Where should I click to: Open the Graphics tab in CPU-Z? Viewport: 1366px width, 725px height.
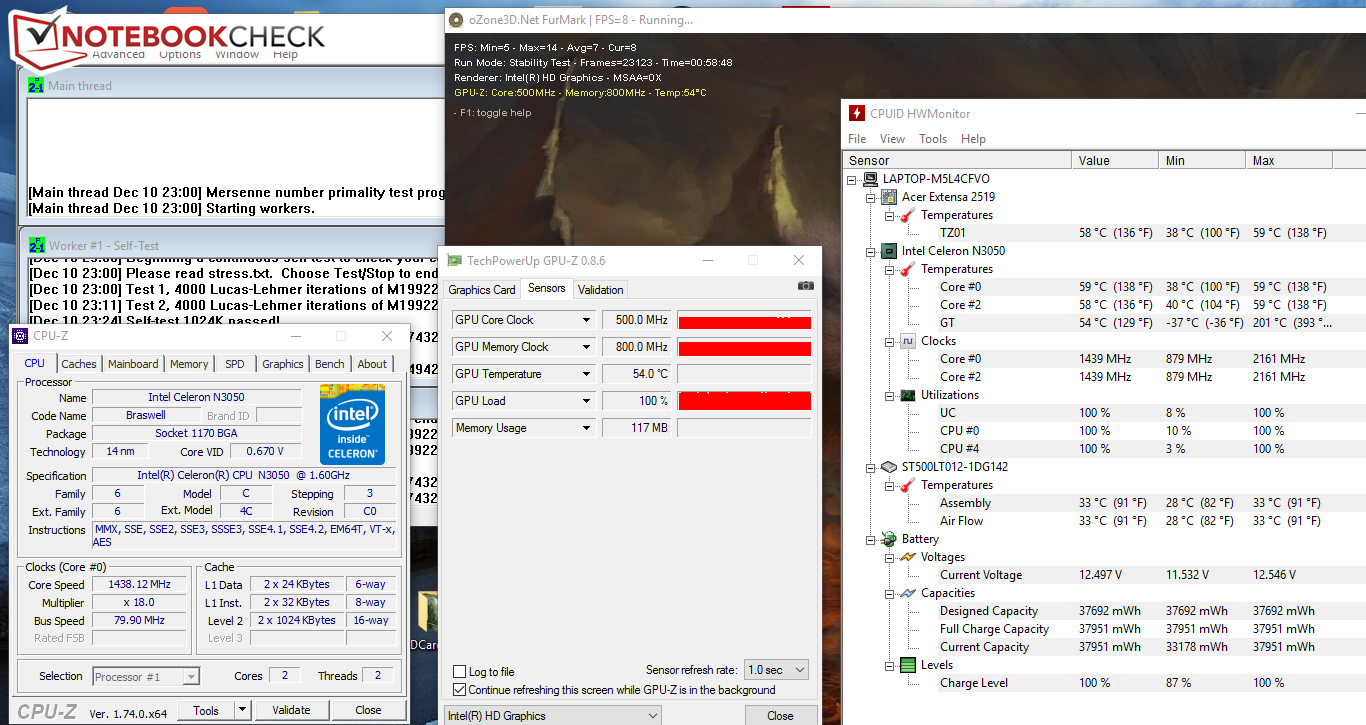283,364
